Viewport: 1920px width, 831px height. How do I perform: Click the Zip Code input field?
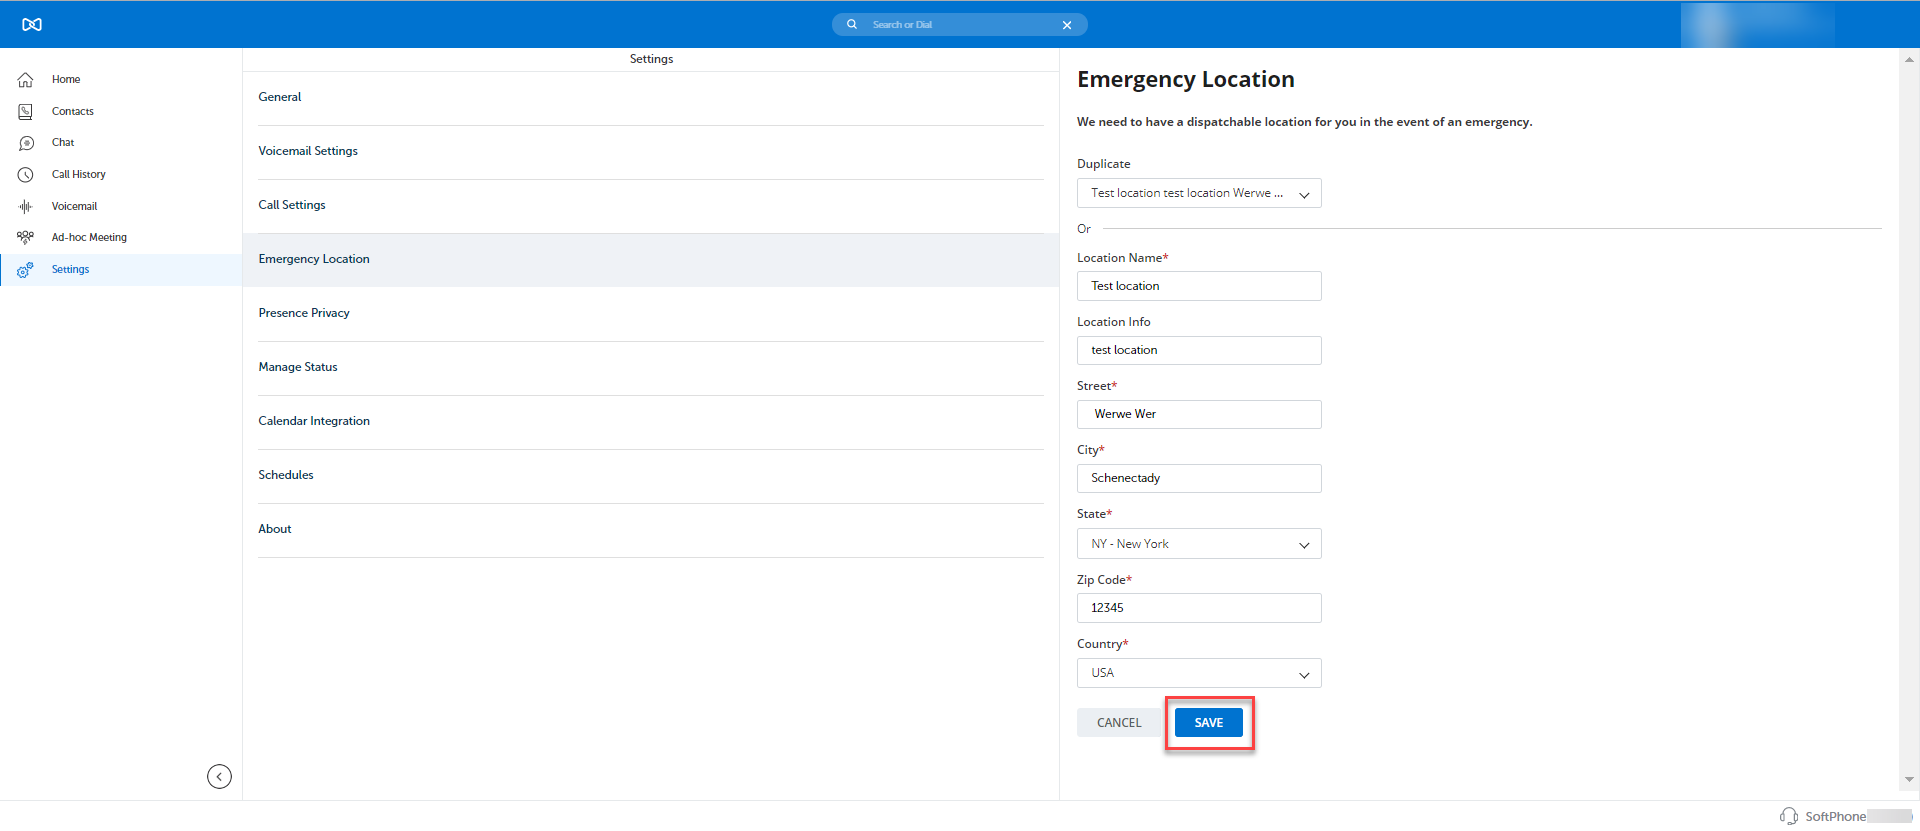tap(1198, 608)
